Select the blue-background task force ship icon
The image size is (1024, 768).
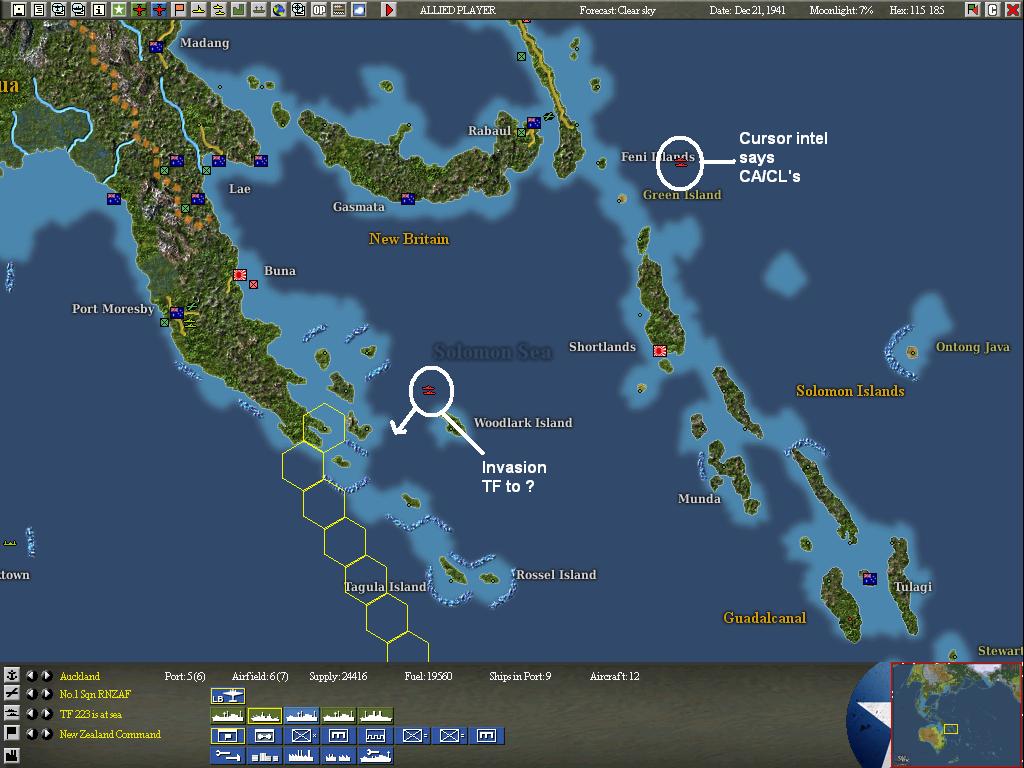click(301, 716)
